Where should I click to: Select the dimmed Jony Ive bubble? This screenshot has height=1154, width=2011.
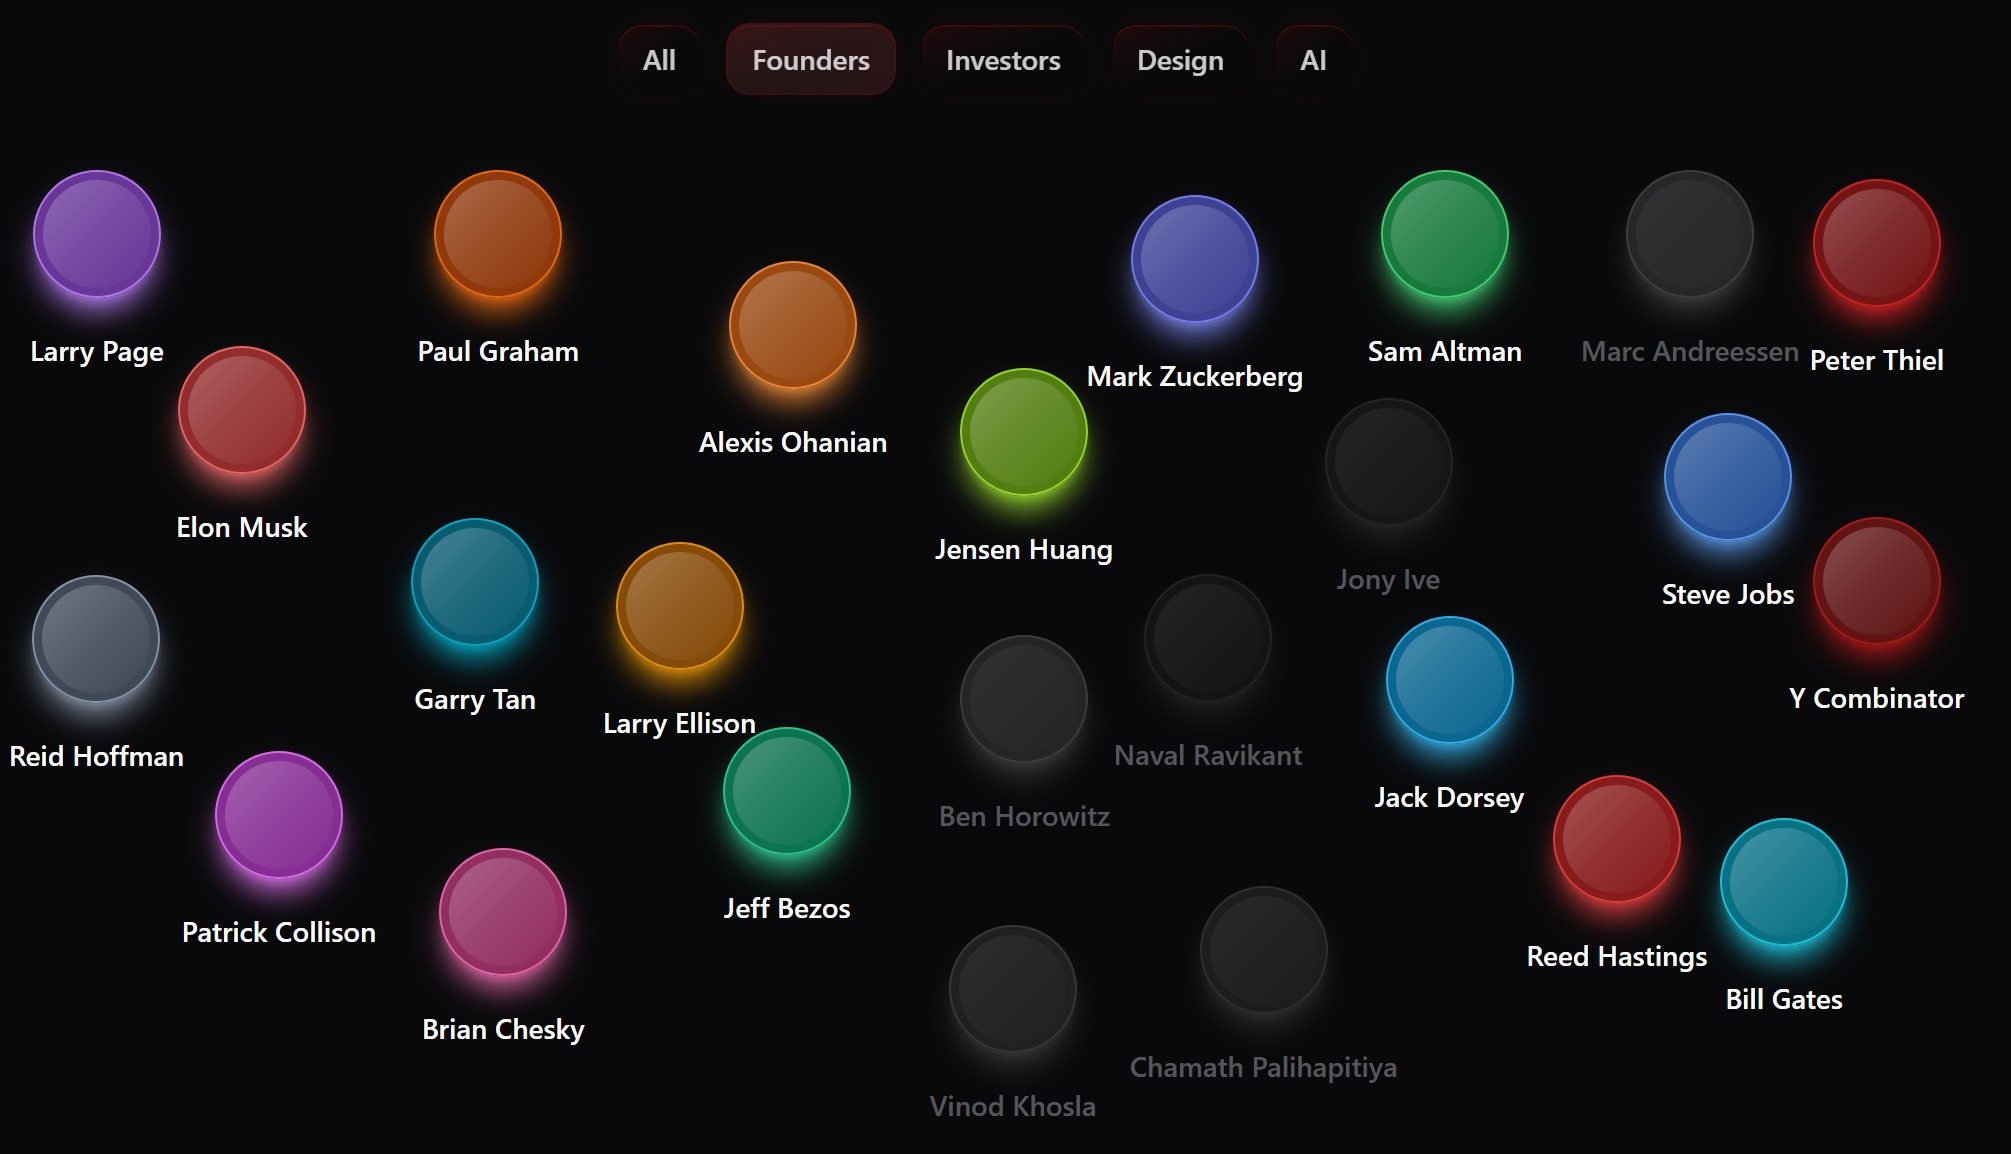(1389, 462)
